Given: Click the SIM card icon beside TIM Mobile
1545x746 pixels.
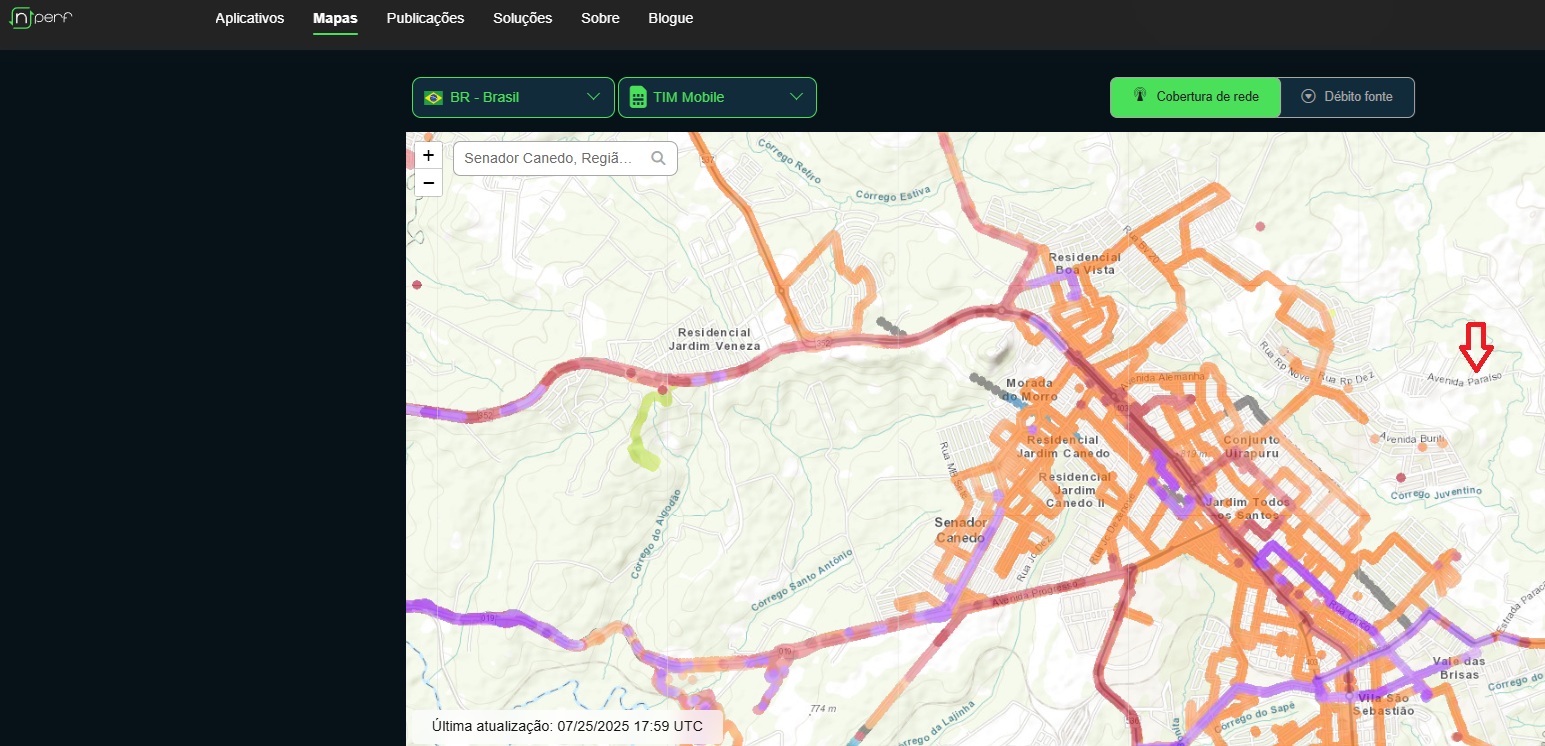Looking at the screenshot, I should pyautogui.click(x=637, y=98).
